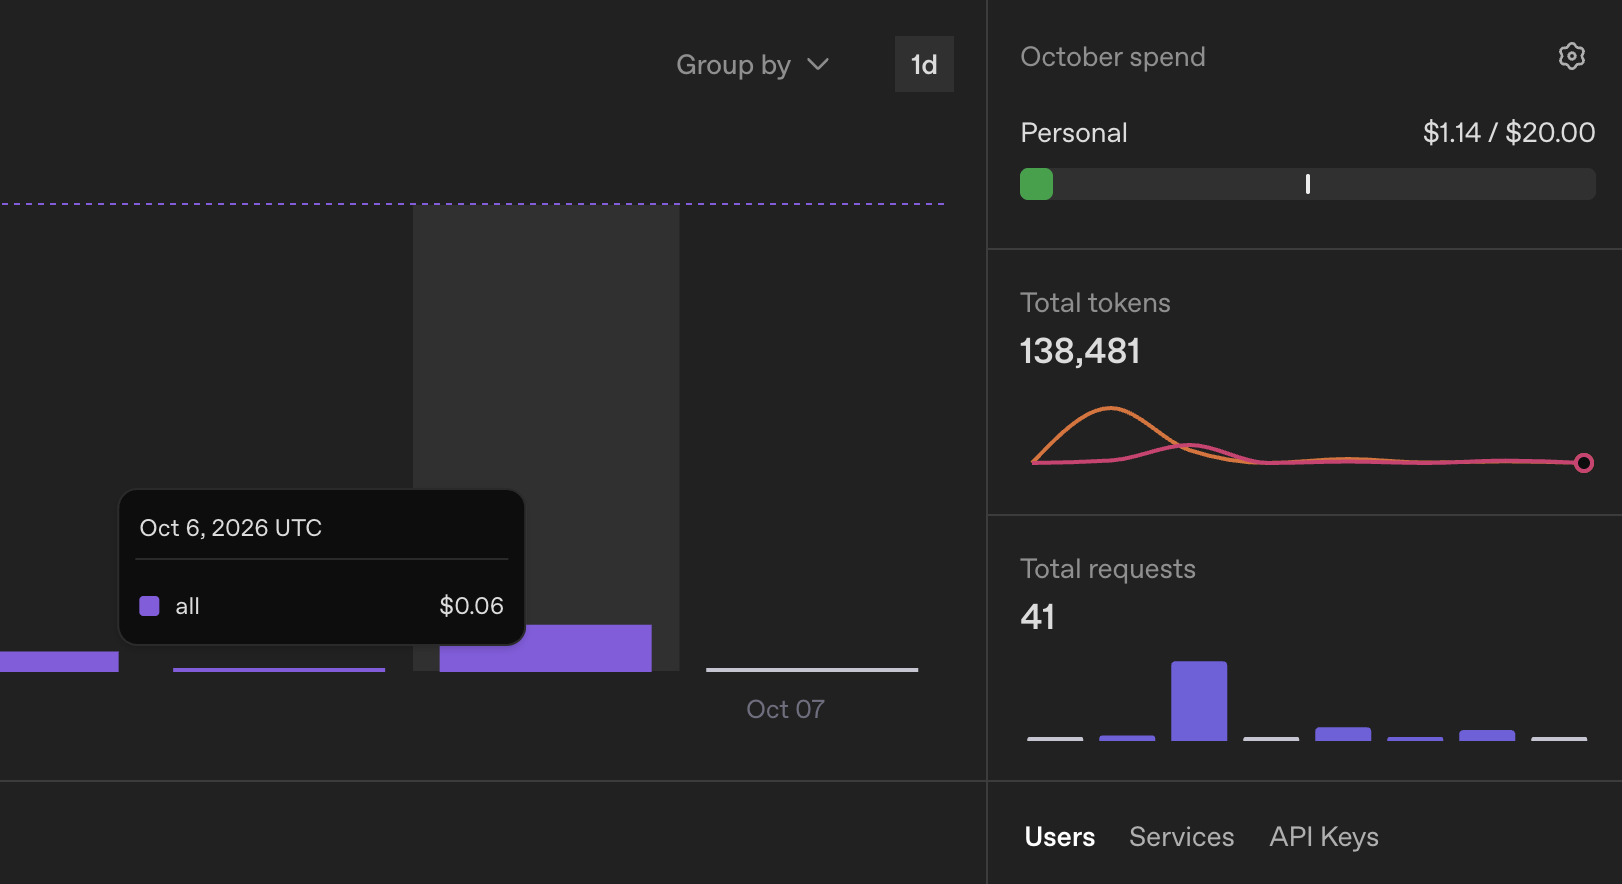
Task: Click the Total tokens label
Action: tap(1095, 303)
